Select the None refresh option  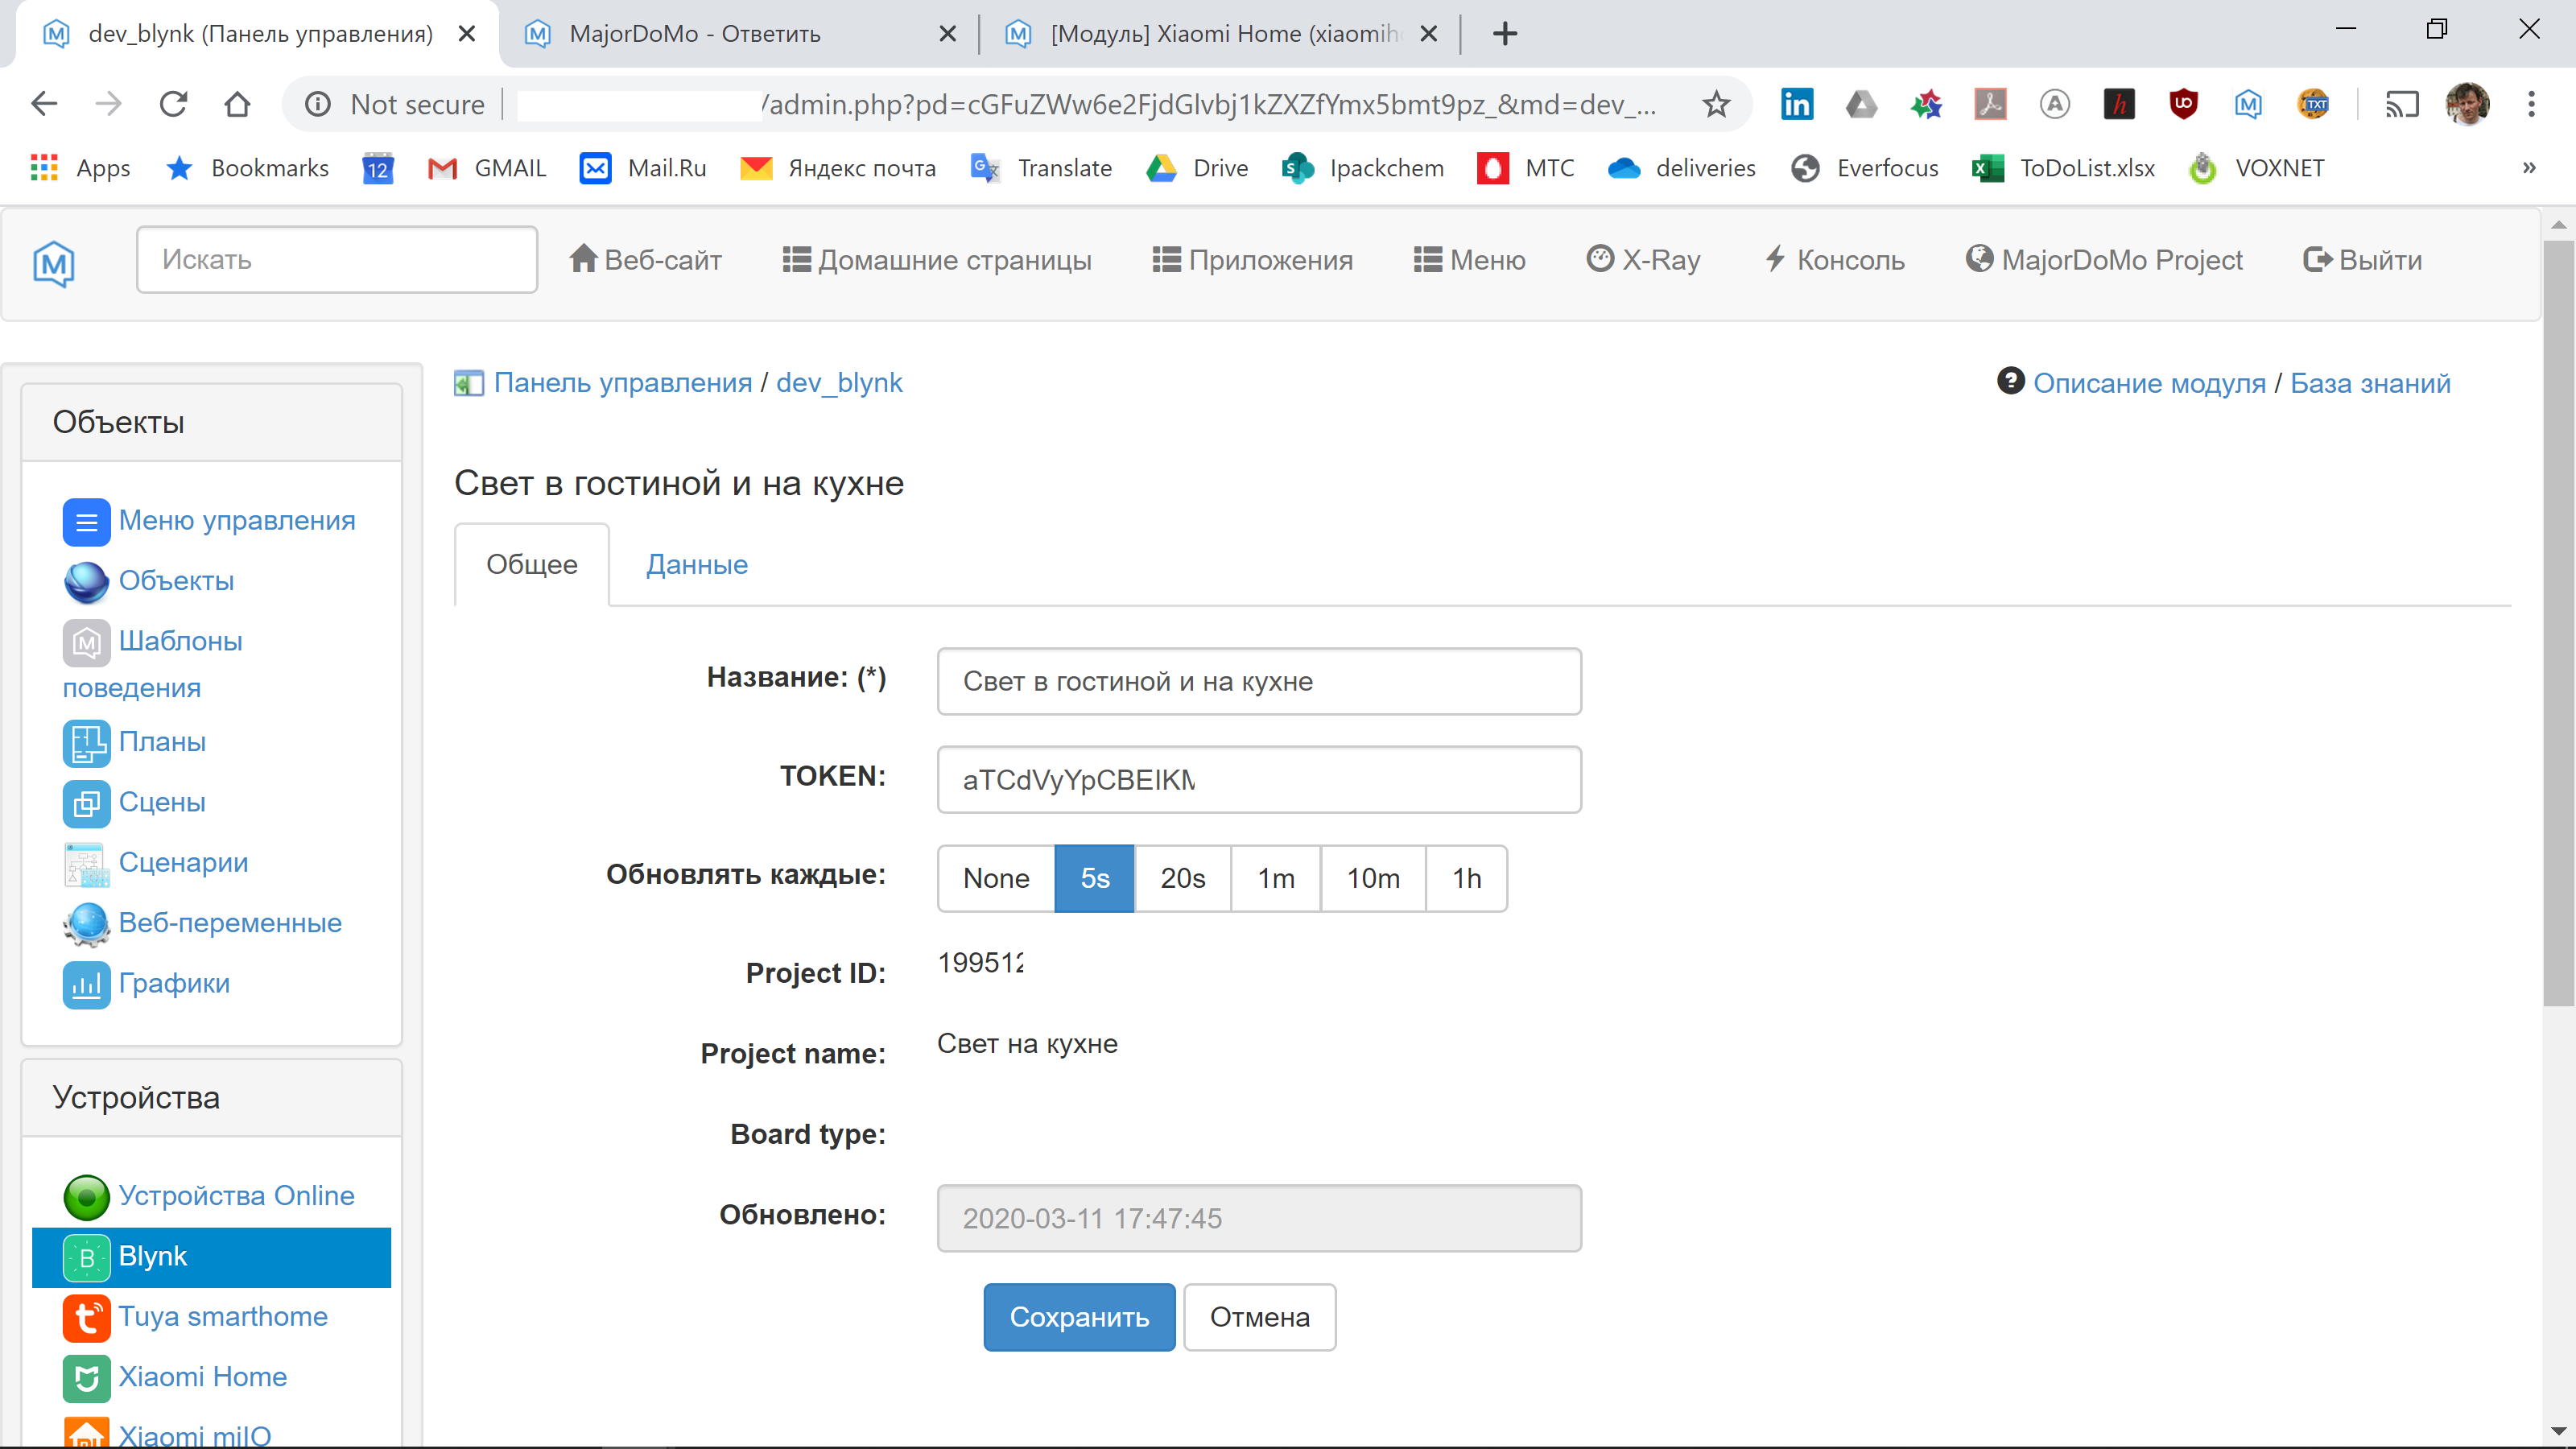tap(996, 878)
